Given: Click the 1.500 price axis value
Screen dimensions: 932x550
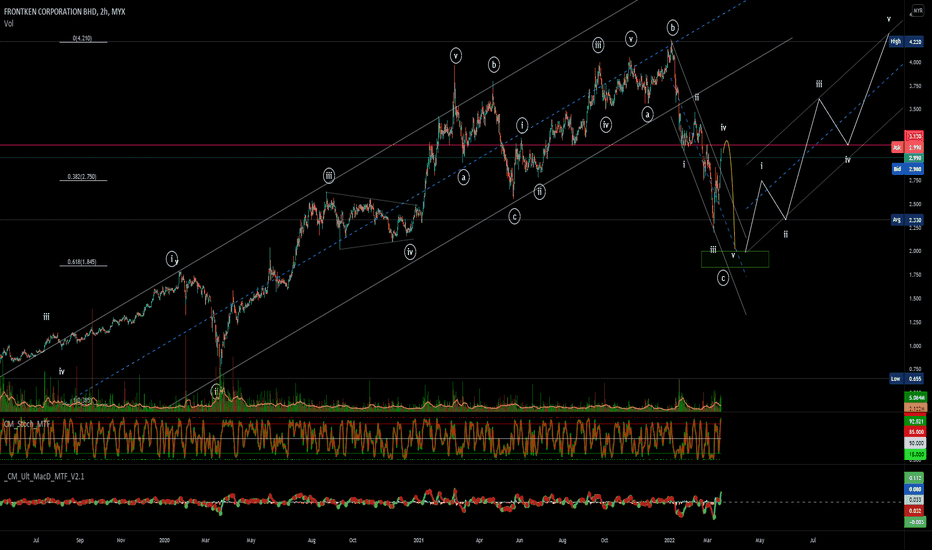Looking at the screenshot, I should point(915,298).
